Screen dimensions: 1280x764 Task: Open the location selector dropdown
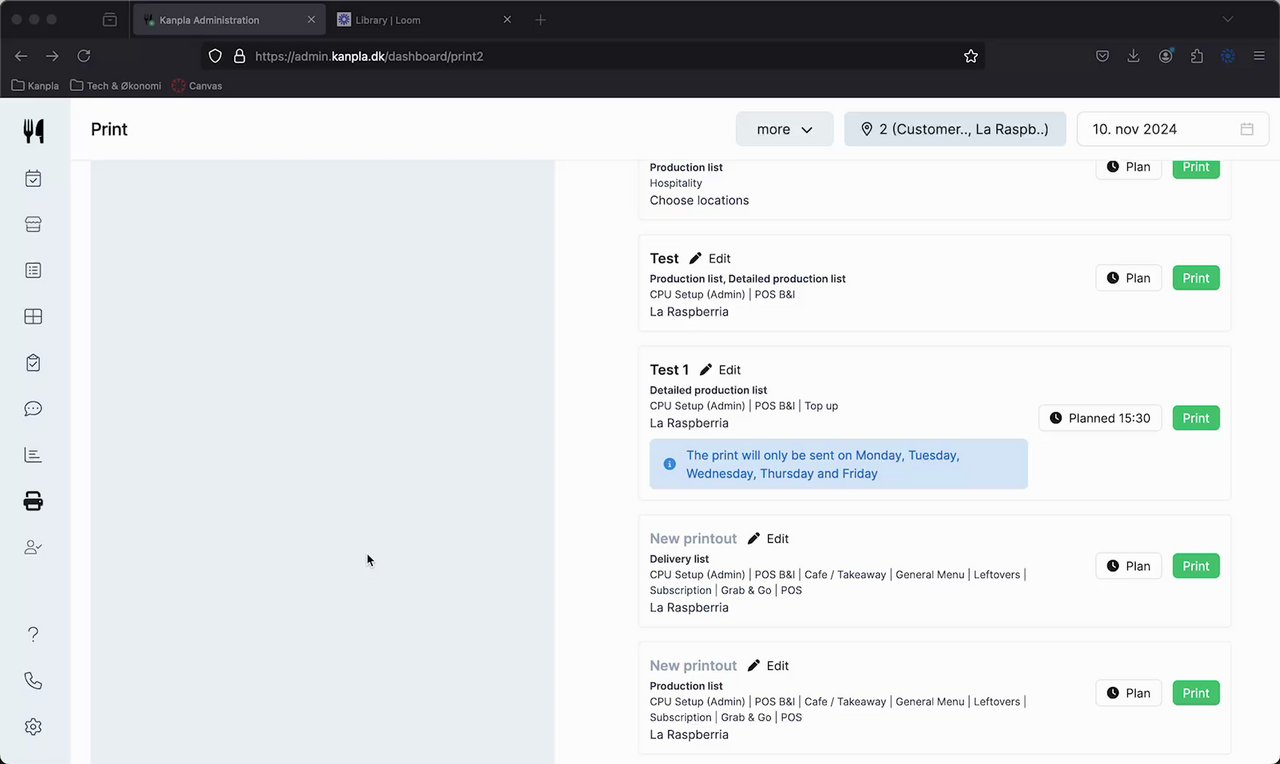(x=954, y=129)
